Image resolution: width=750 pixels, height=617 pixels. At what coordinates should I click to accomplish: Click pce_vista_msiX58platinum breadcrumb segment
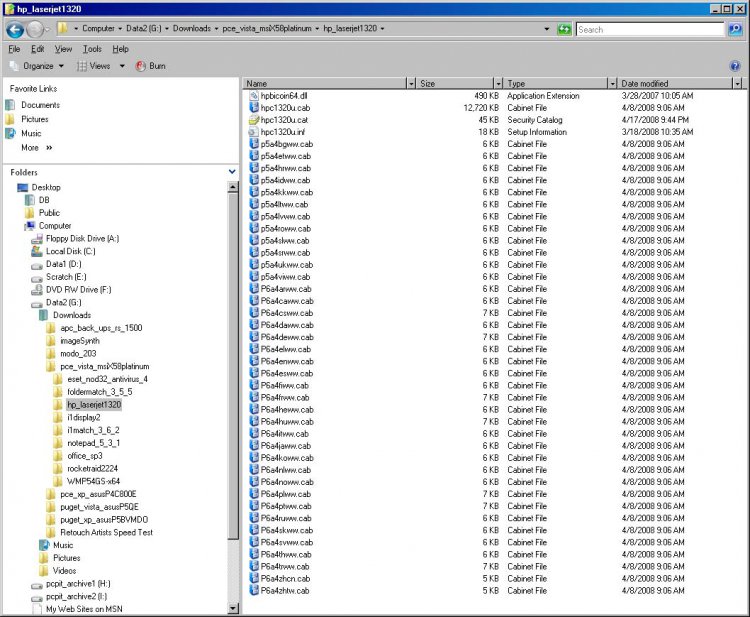(267, 29)
